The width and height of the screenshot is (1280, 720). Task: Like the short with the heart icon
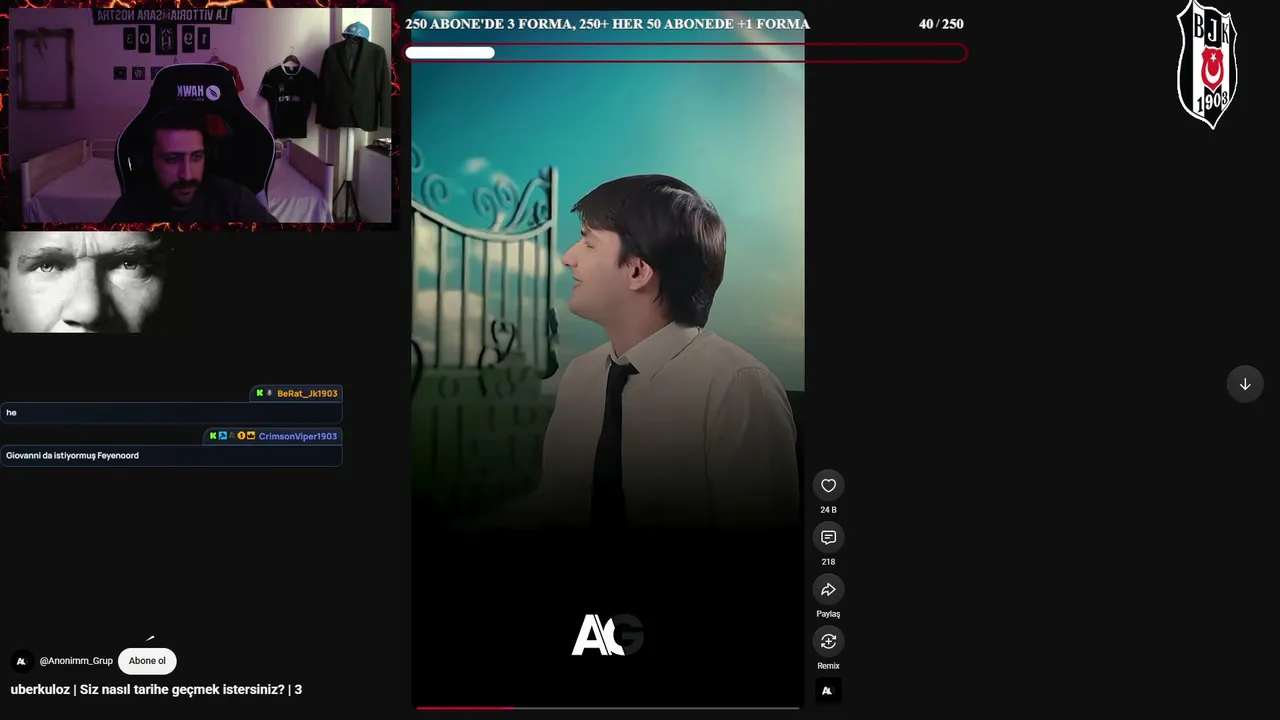(x=828, y=486)
